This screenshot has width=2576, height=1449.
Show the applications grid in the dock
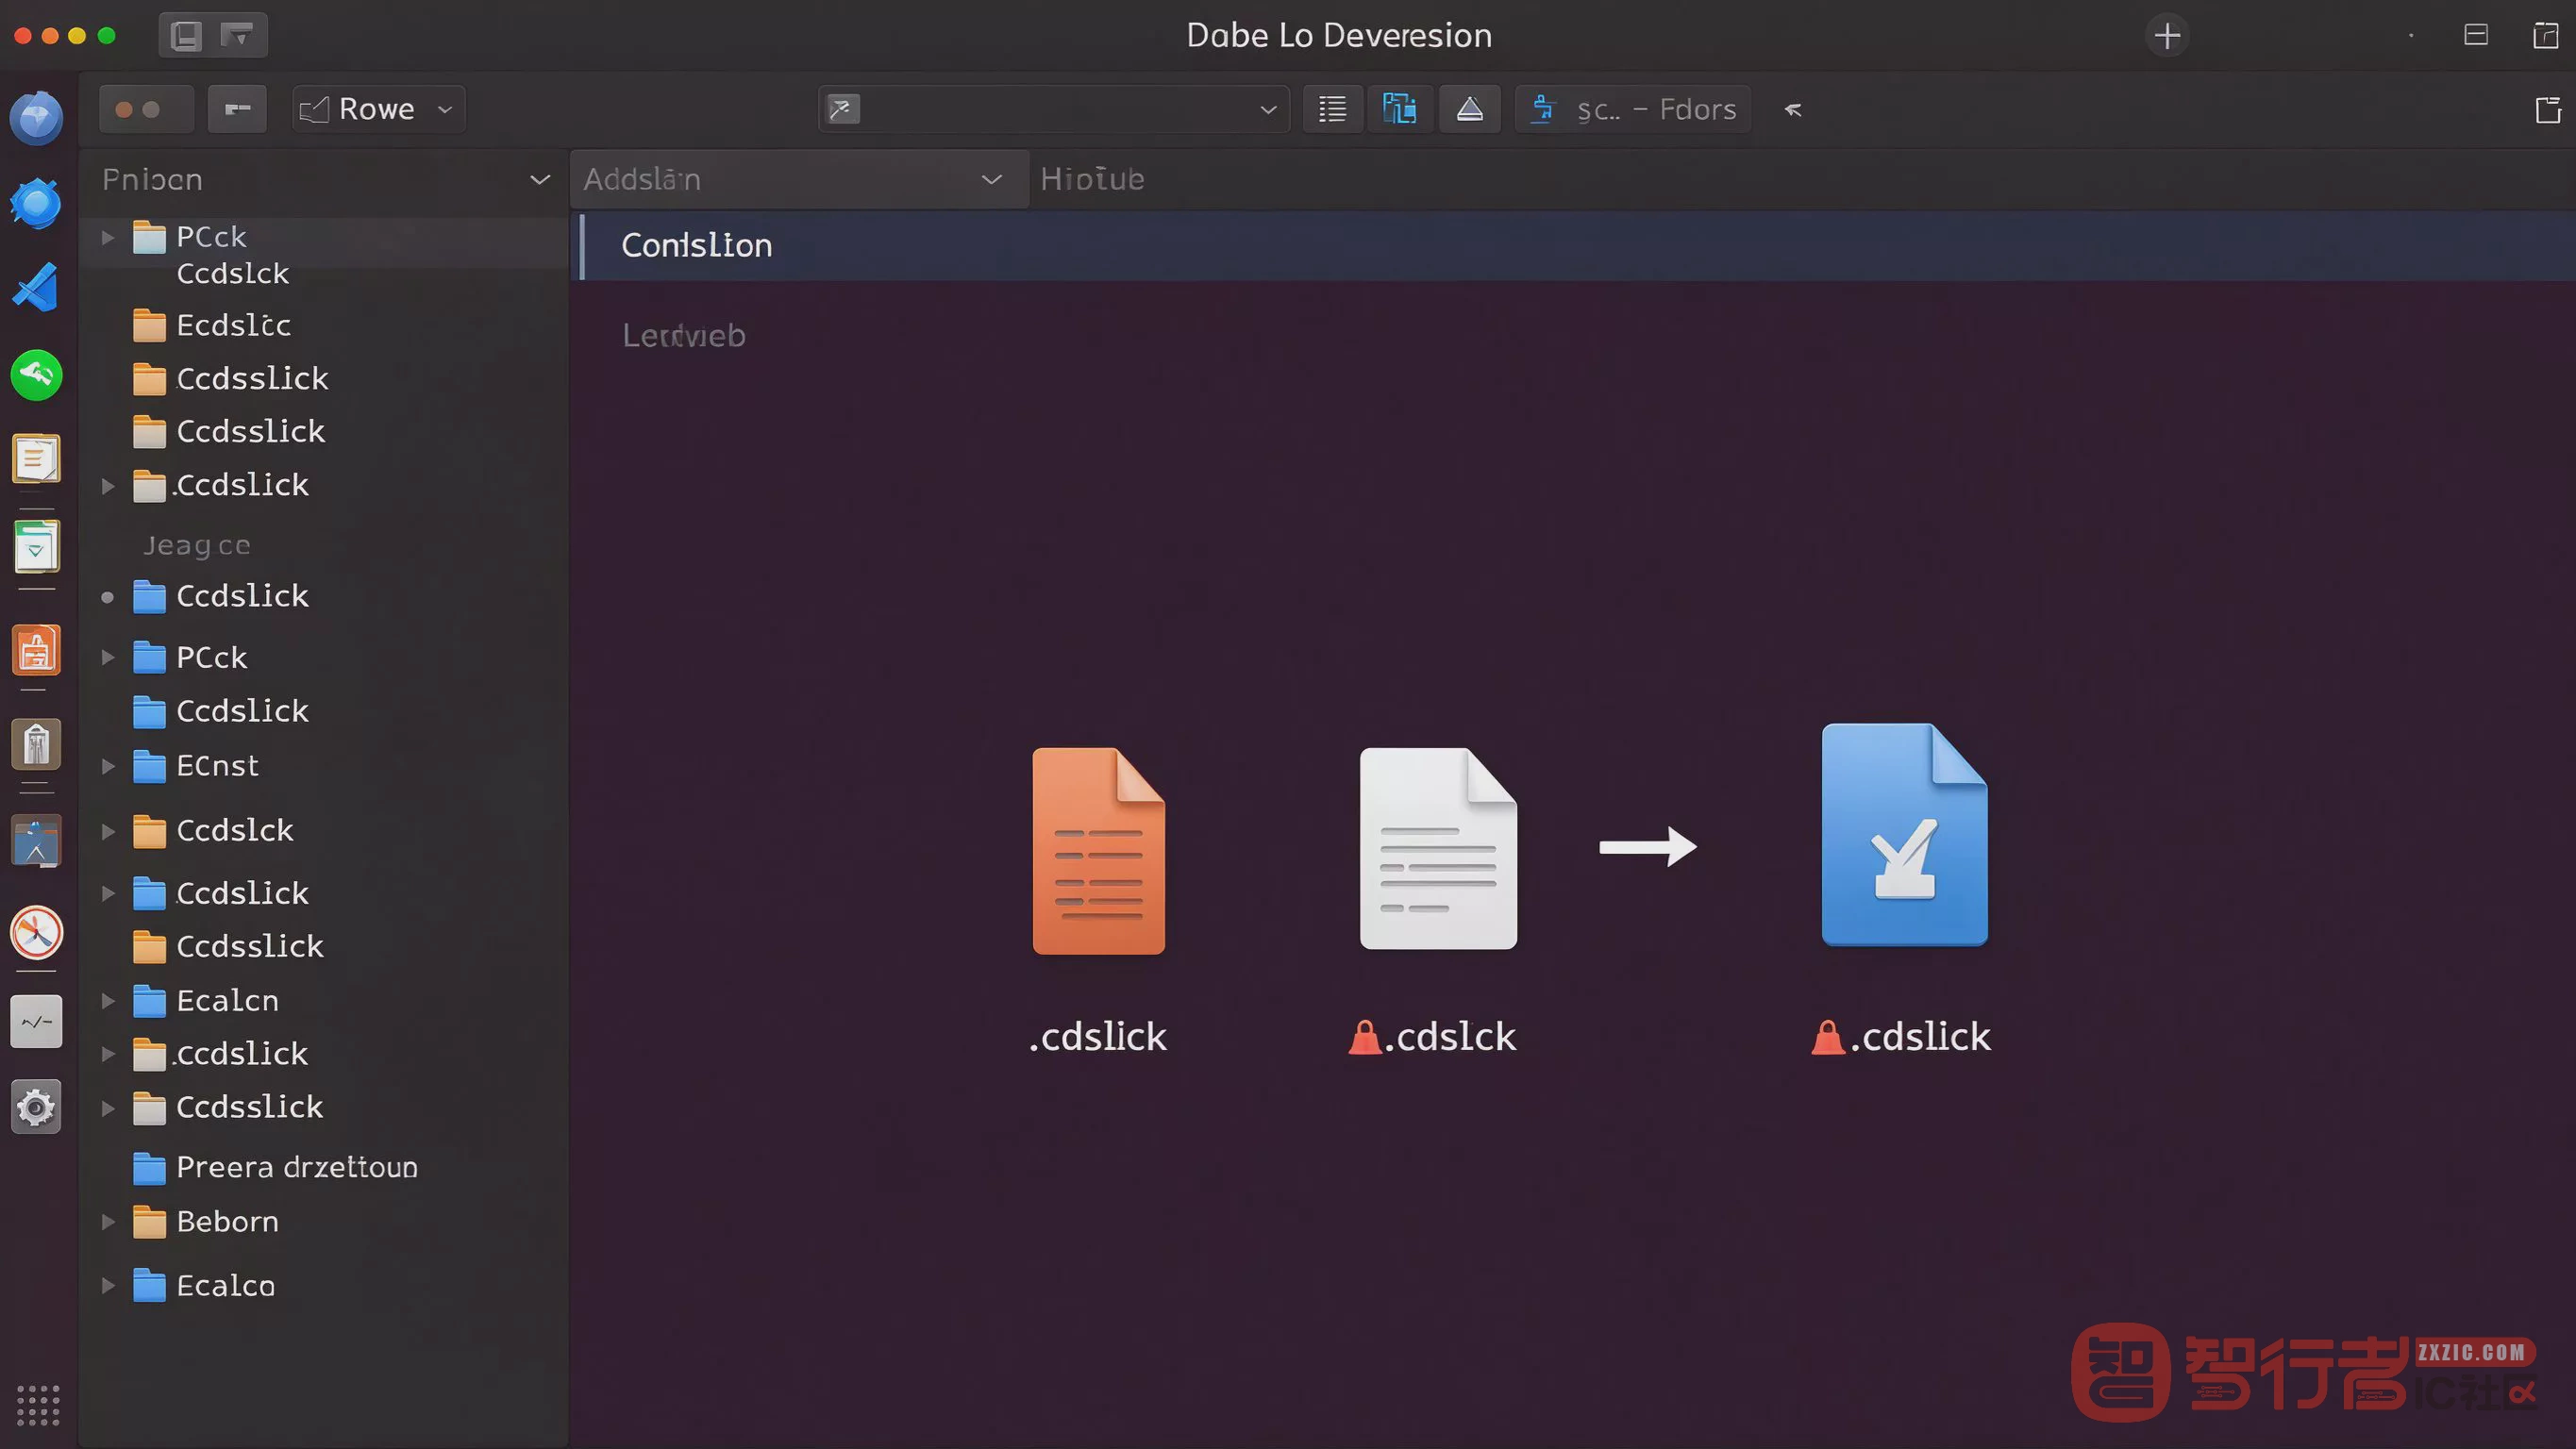(38, 1405)
